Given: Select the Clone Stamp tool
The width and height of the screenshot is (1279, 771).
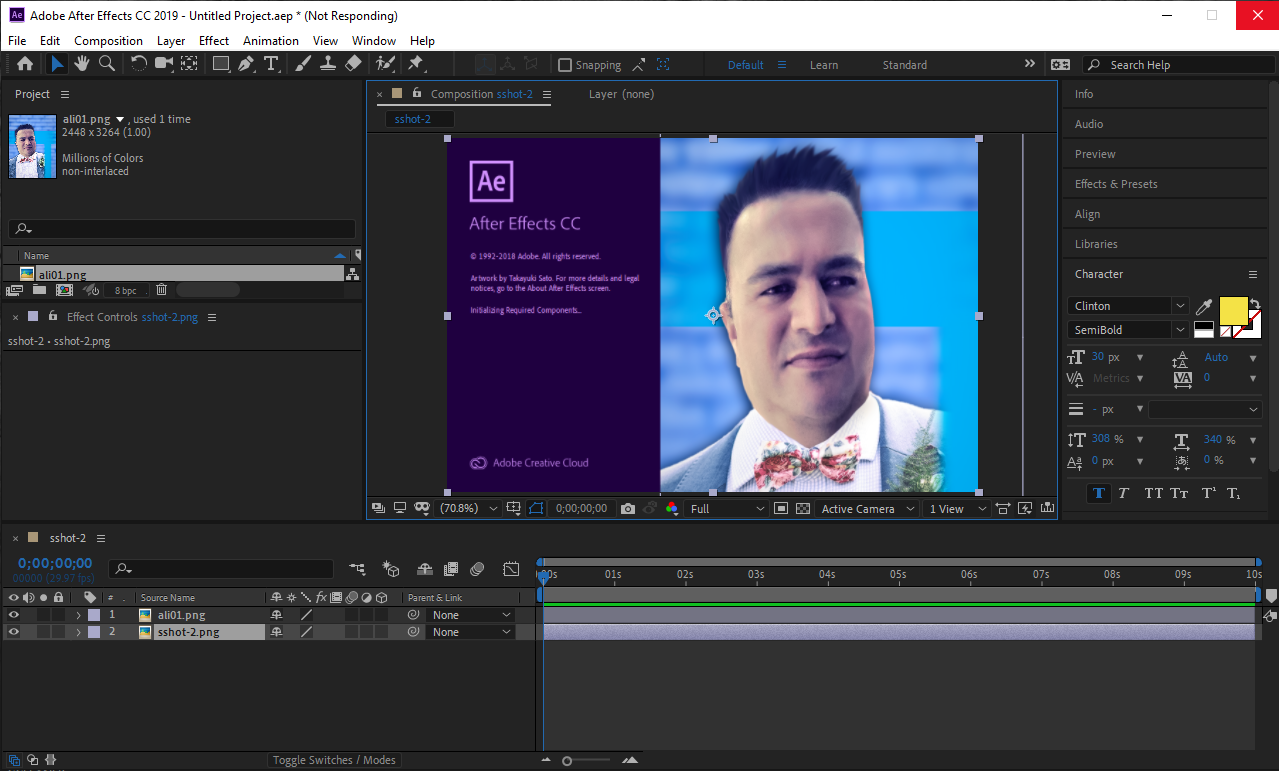Looking at the screenshot, I should click(327, 64).
